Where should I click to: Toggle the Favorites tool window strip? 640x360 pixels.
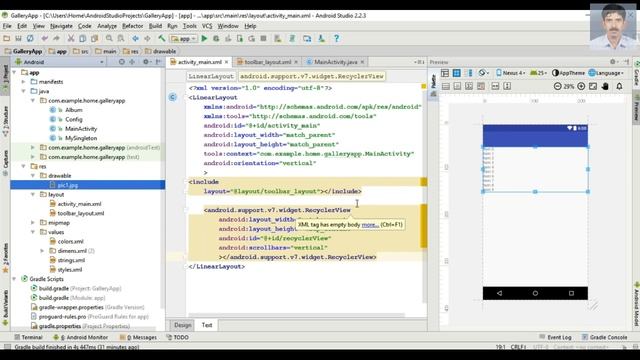pyautogui.click(x=5, y=258)
